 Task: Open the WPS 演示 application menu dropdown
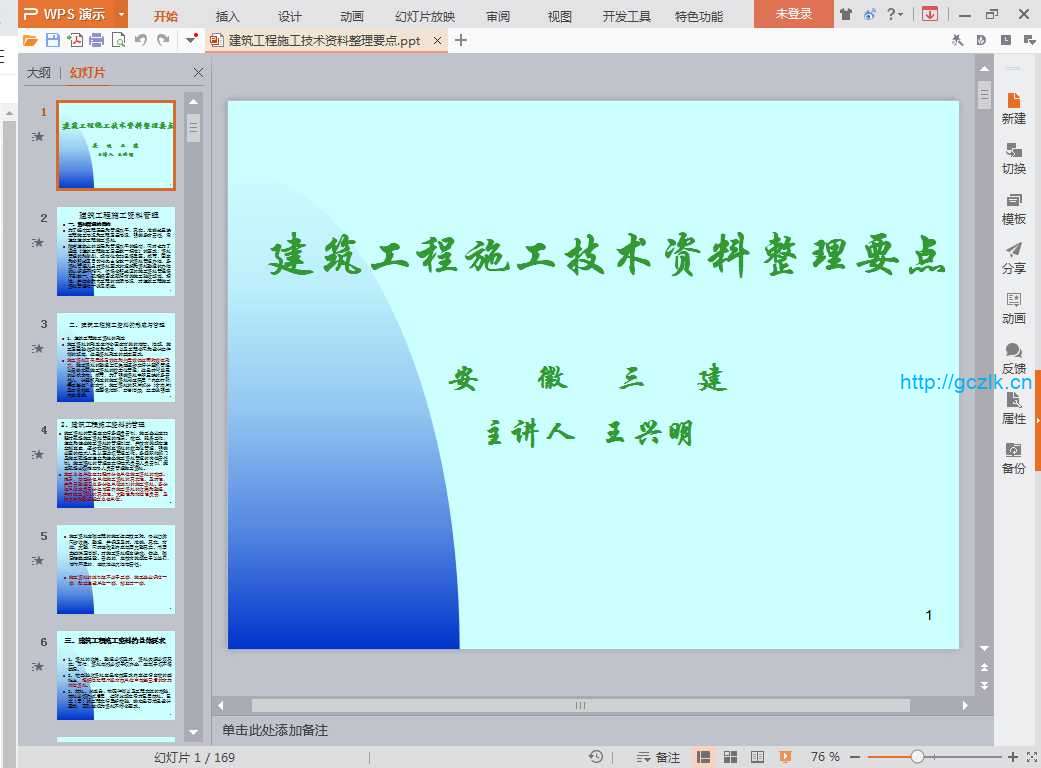pyautogui.click(x=121, y=14)
